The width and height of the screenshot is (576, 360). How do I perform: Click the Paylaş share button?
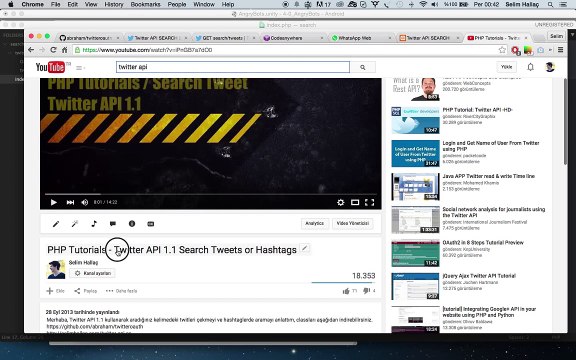[x=86, y=291]
